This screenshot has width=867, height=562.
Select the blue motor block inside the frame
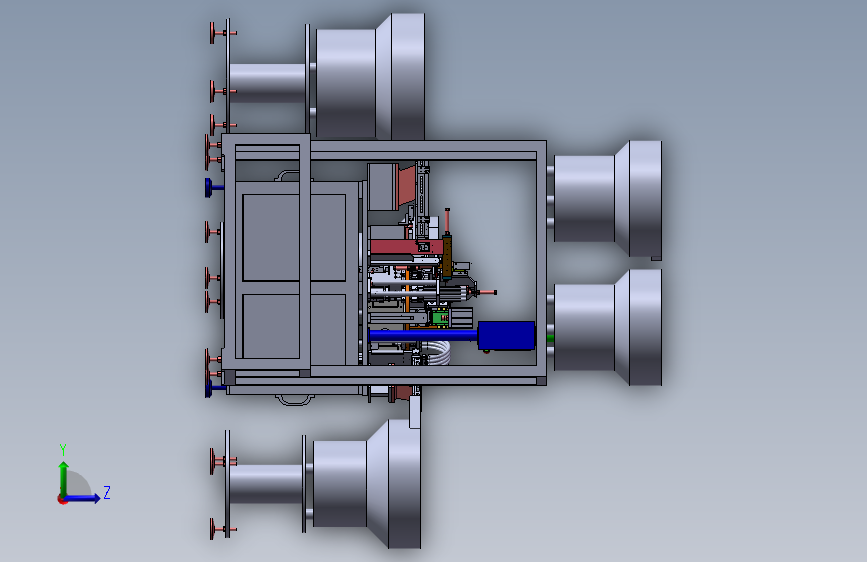pyautogui.click(x=506, y=335)
